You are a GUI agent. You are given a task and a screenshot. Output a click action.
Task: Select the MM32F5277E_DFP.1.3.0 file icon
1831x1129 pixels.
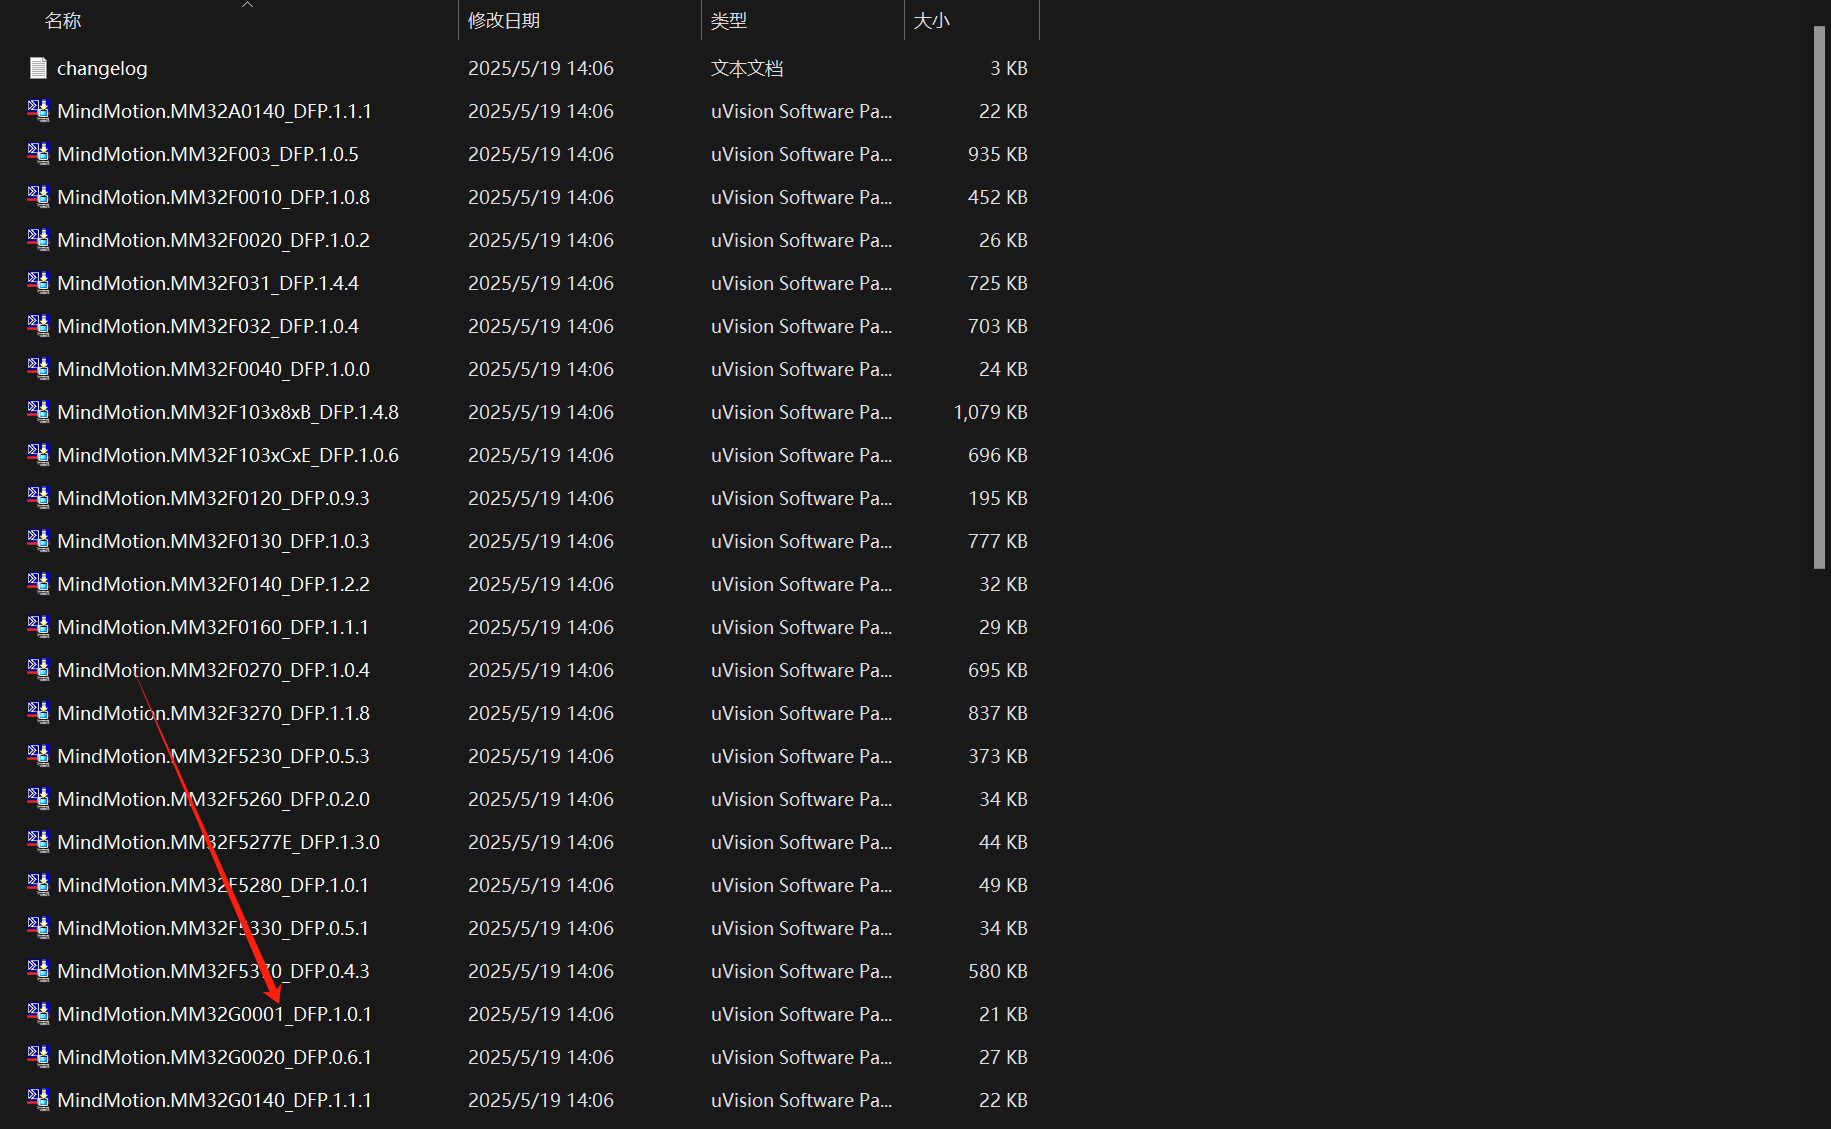click(x=38, y=842)
